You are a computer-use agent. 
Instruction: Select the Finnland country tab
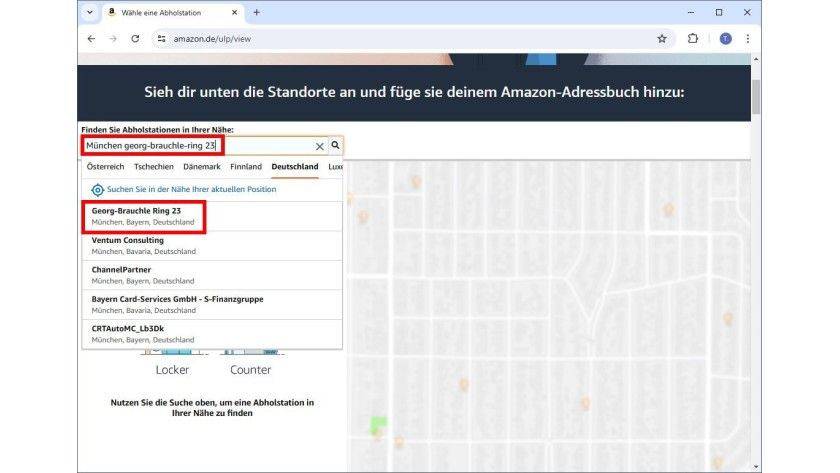246,167
